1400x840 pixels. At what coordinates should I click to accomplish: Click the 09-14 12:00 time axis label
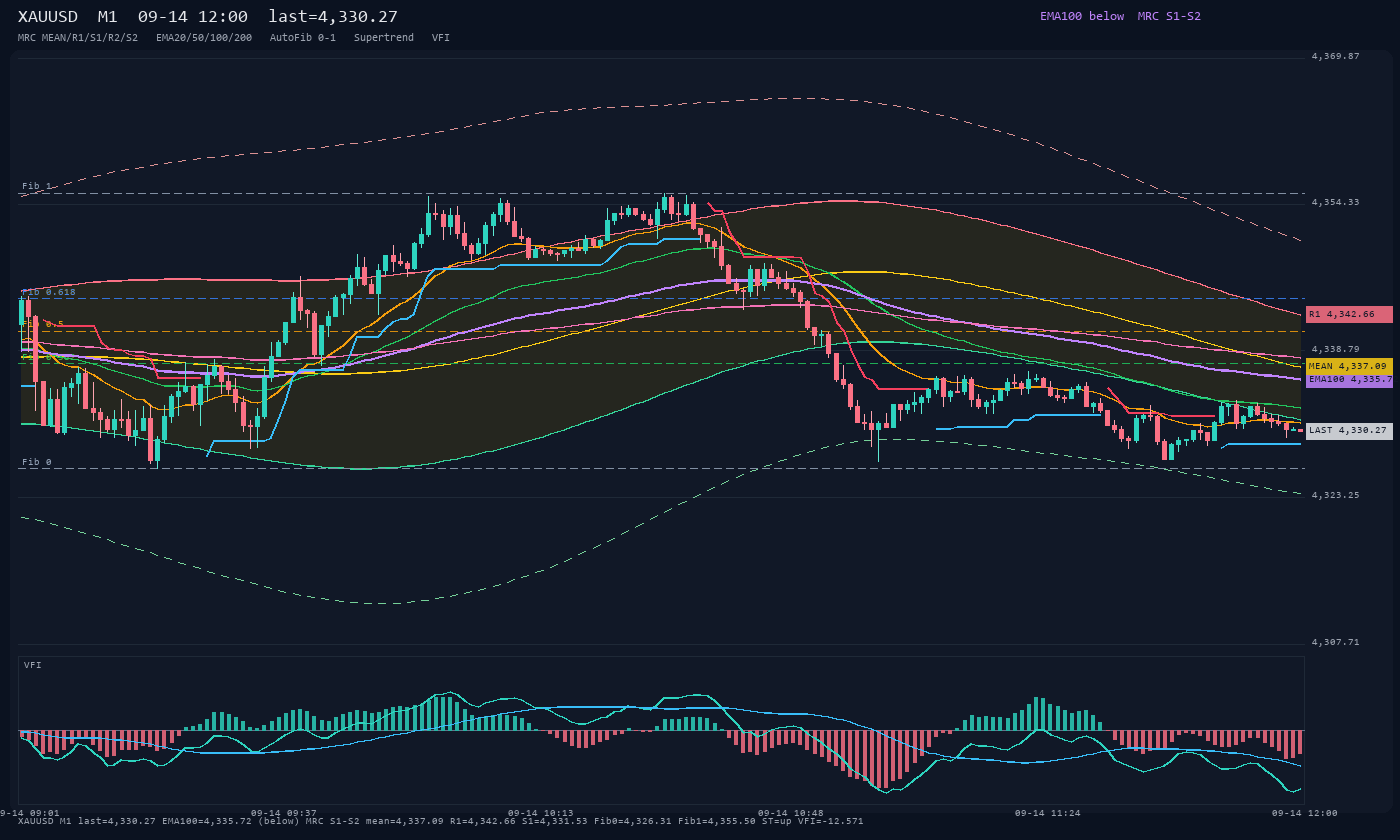pos(1304,813)
